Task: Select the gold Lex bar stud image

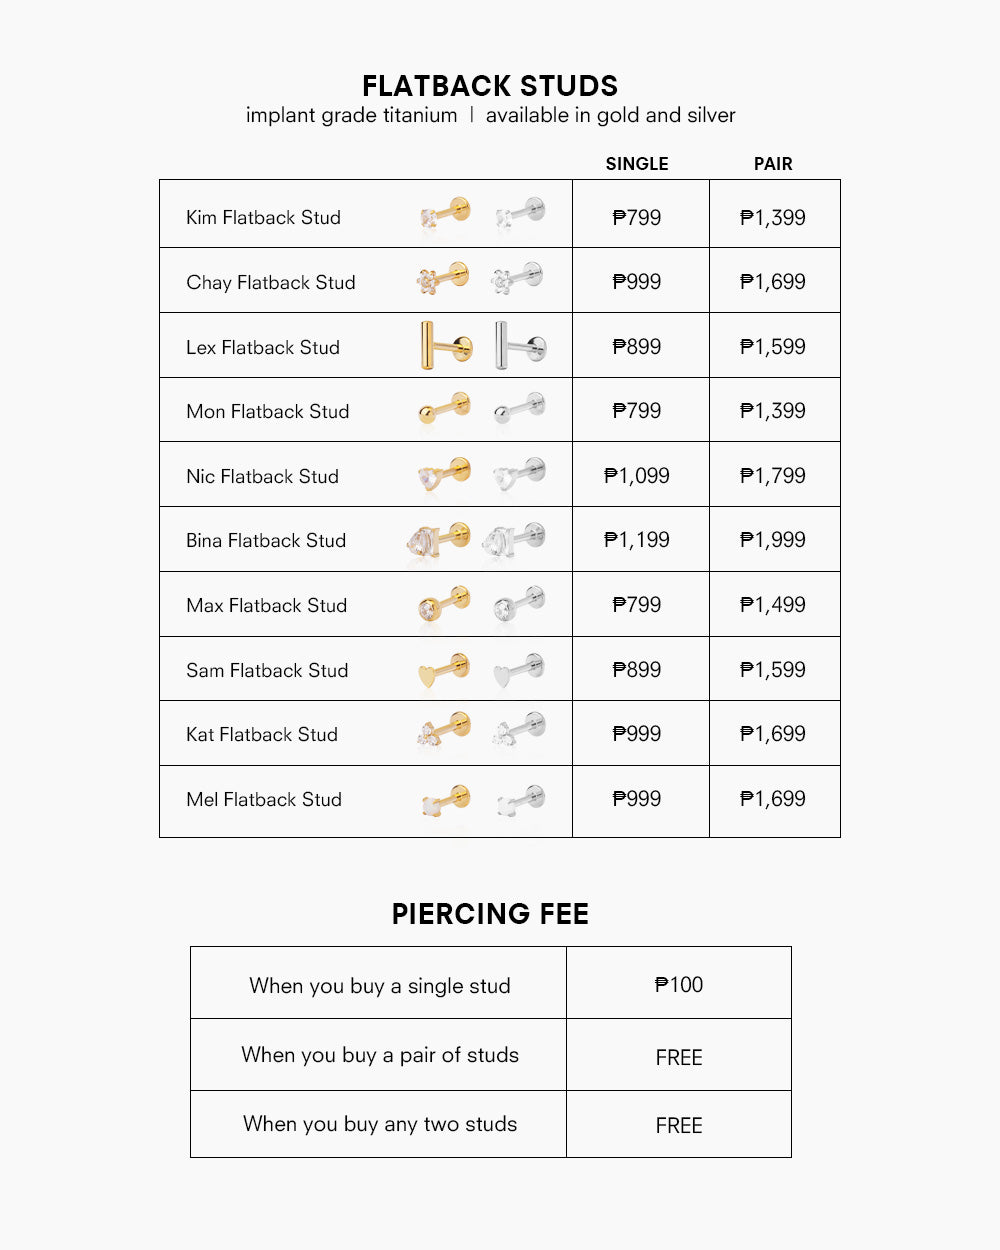Action: [446, 345]
